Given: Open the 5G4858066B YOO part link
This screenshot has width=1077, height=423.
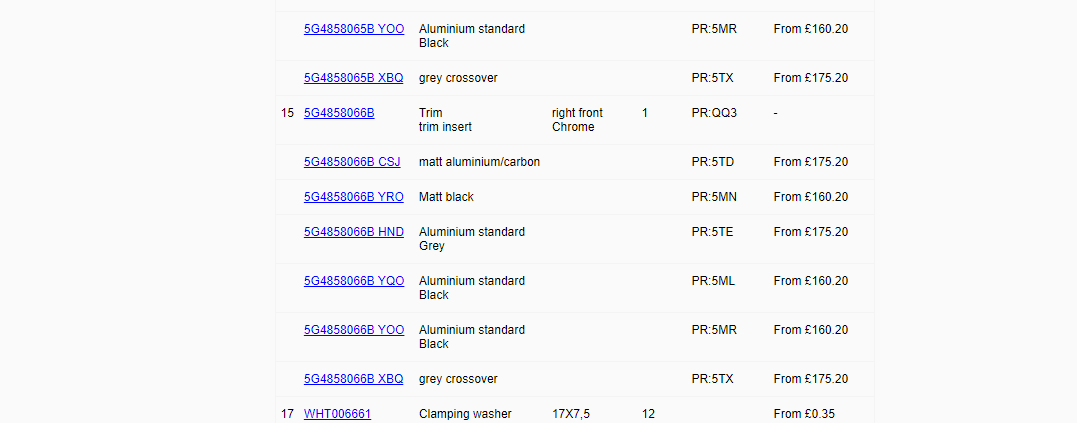Looking at the screenshot, I should (354, 330).
